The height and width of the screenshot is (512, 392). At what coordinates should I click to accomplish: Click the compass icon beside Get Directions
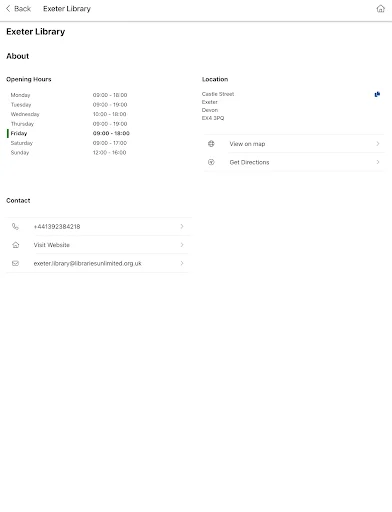pyautogui.click(x=211, y=162)
